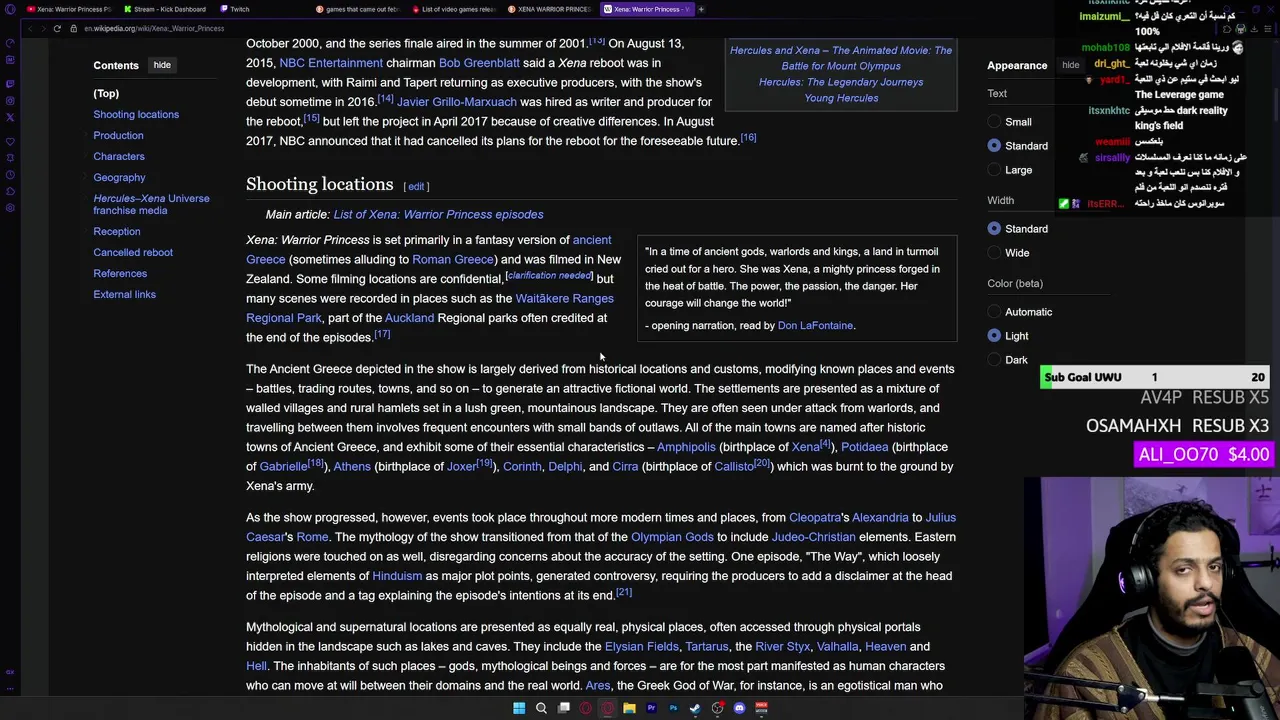Image resolution: width=1280 pixels, height=720 pixels.
Task: Jump to (Top) in Contents
Action: 106,93
